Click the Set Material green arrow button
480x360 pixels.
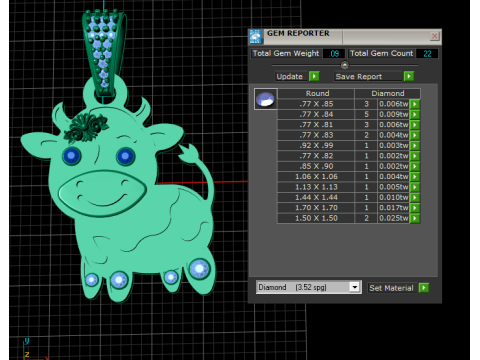click(x=424, y=288)
